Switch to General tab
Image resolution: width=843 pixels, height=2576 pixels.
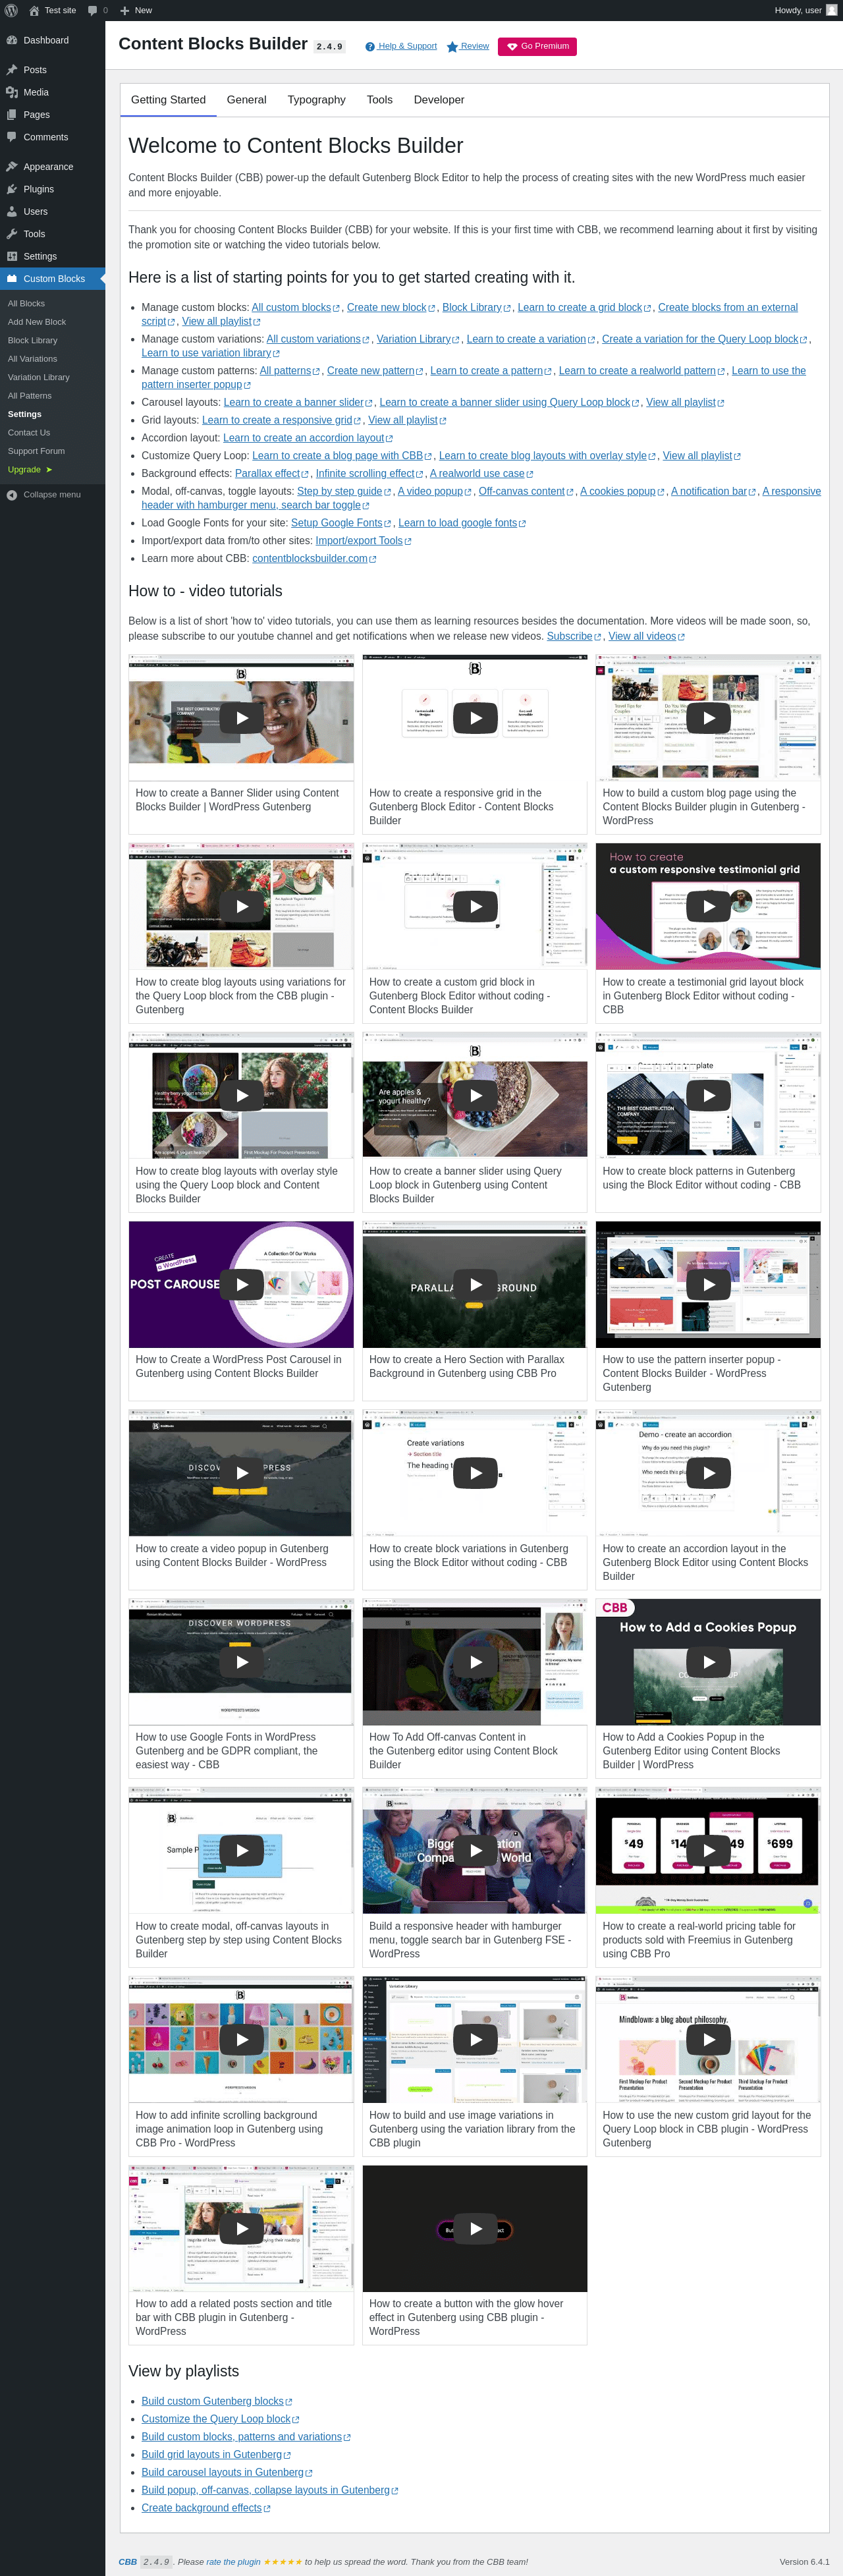(246, 100)
